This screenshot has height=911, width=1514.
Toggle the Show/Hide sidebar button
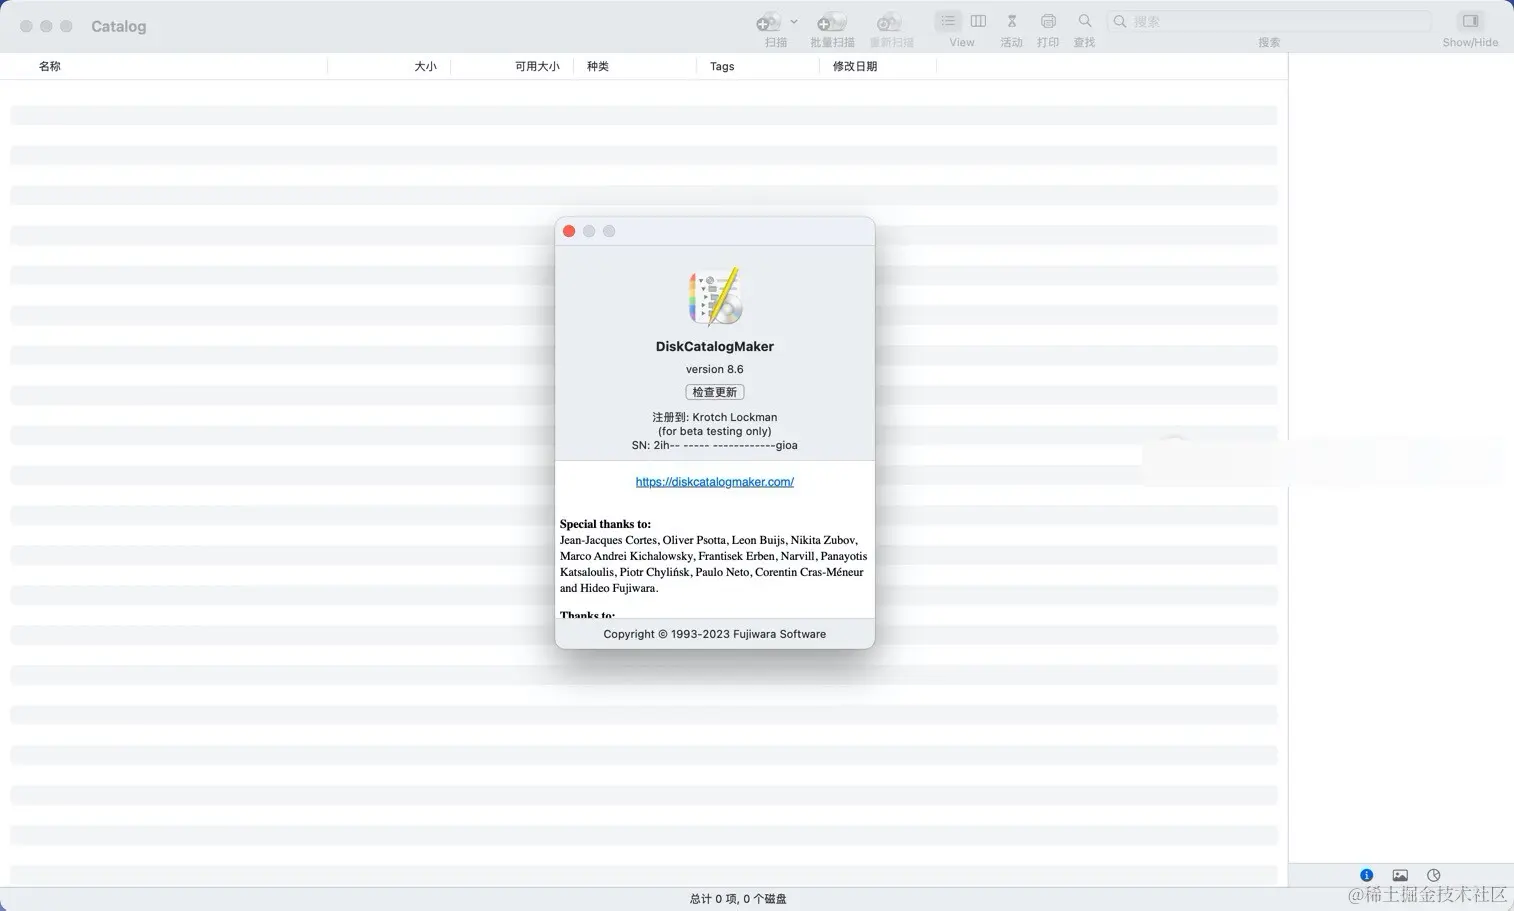coord(1470,21)
